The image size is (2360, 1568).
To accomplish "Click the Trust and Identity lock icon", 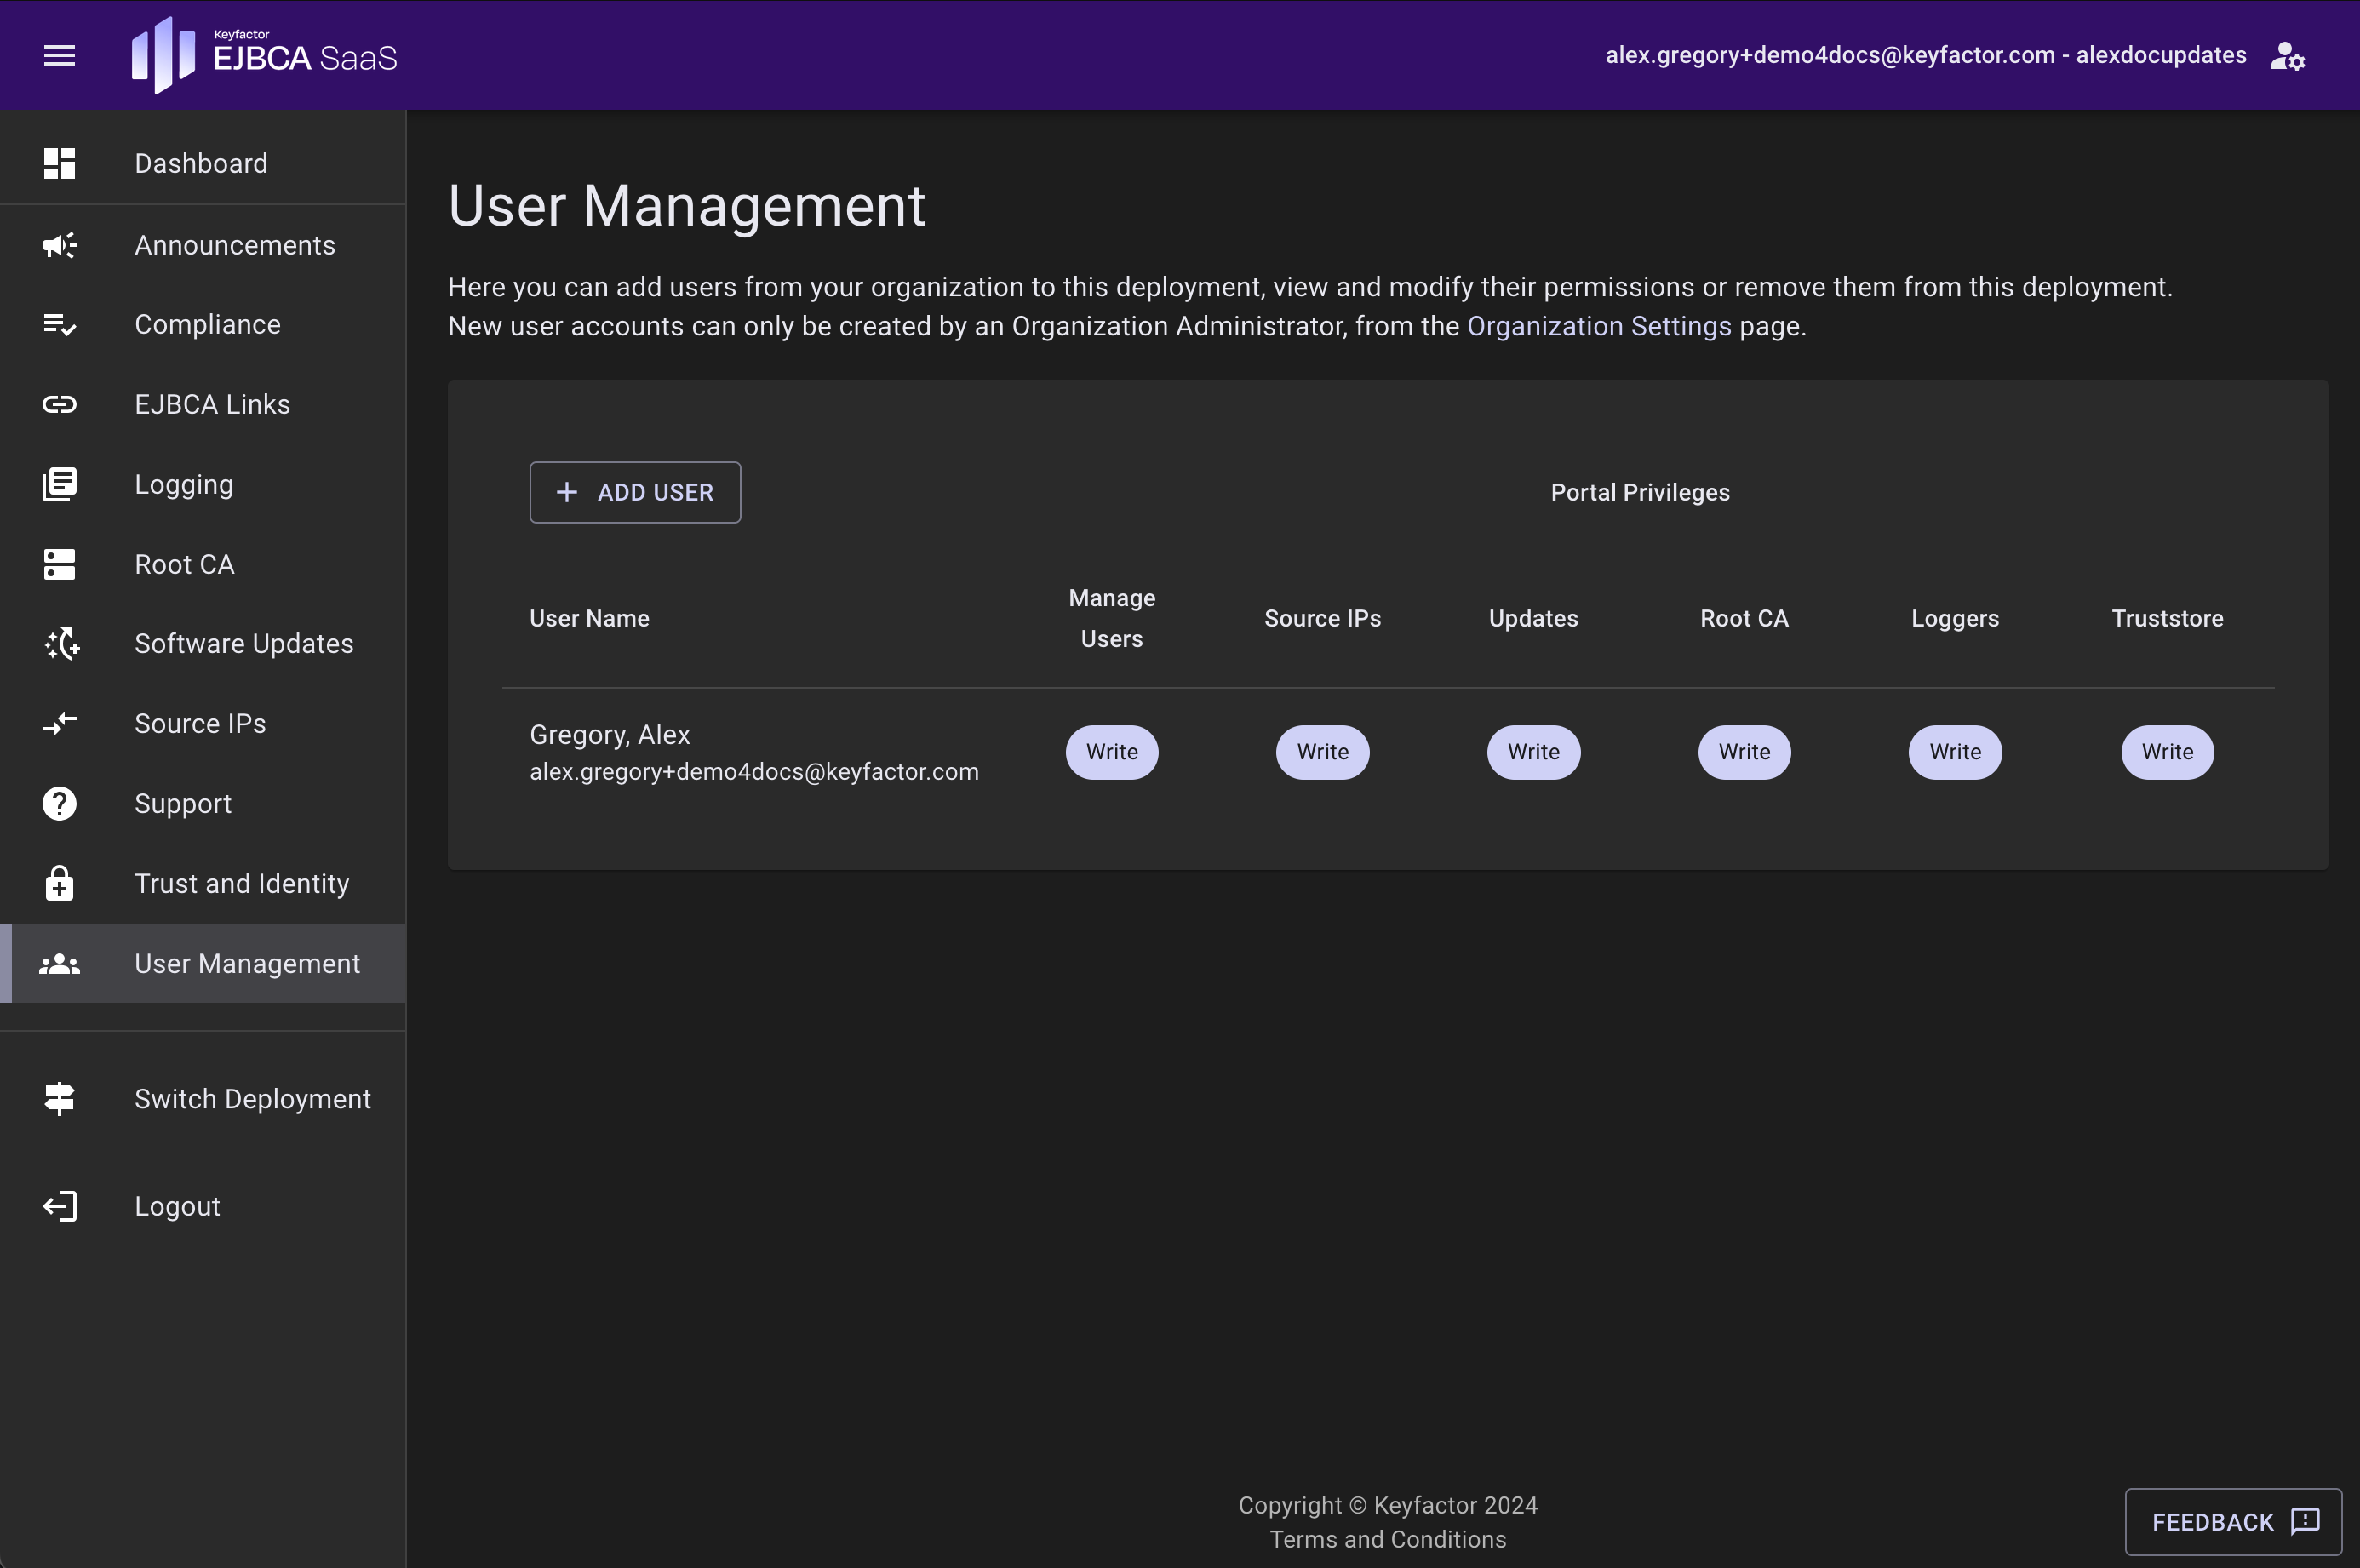I will click(x=59, y=883).
